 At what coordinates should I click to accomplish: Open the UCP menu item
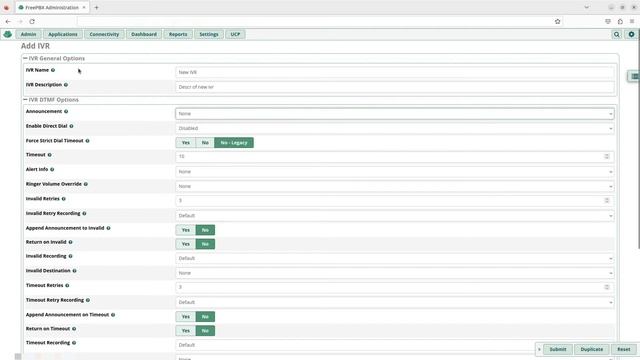[235, 35]
